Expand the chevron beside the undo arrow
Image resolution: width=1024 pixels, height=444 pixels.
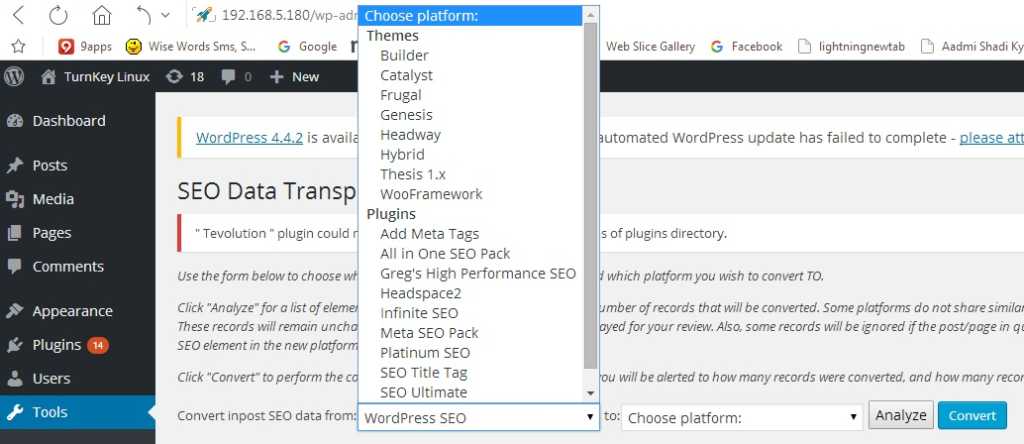point(165,15)
